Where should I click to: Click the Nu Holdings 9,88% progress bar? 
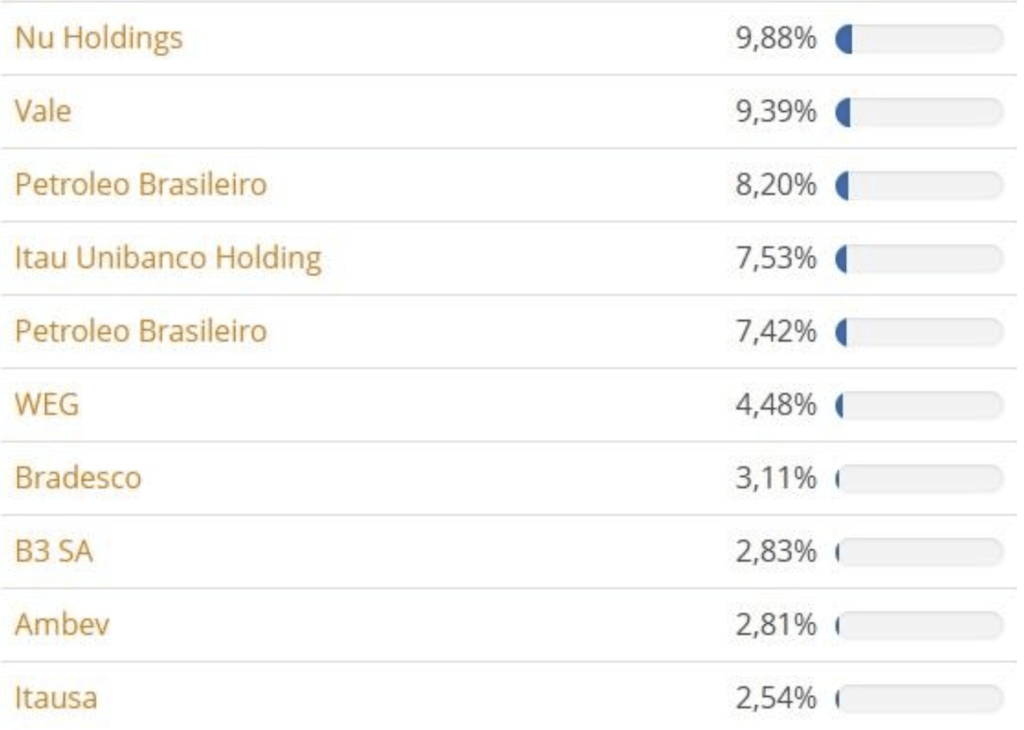point(919,39)
